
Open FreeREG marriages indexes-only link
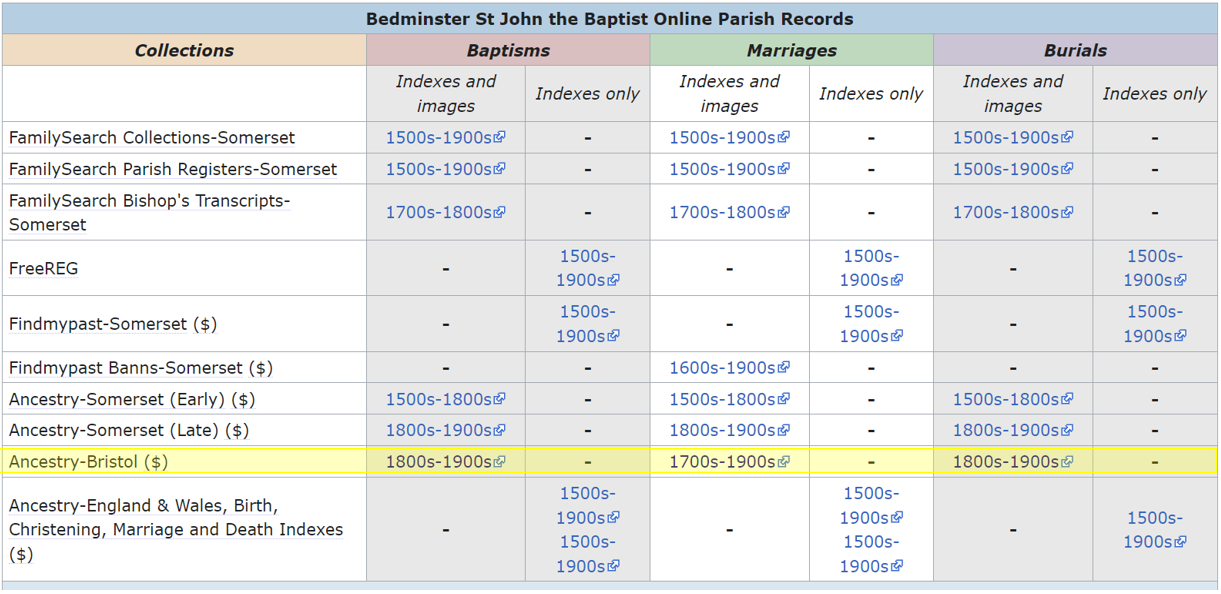(x=871, y=268)
